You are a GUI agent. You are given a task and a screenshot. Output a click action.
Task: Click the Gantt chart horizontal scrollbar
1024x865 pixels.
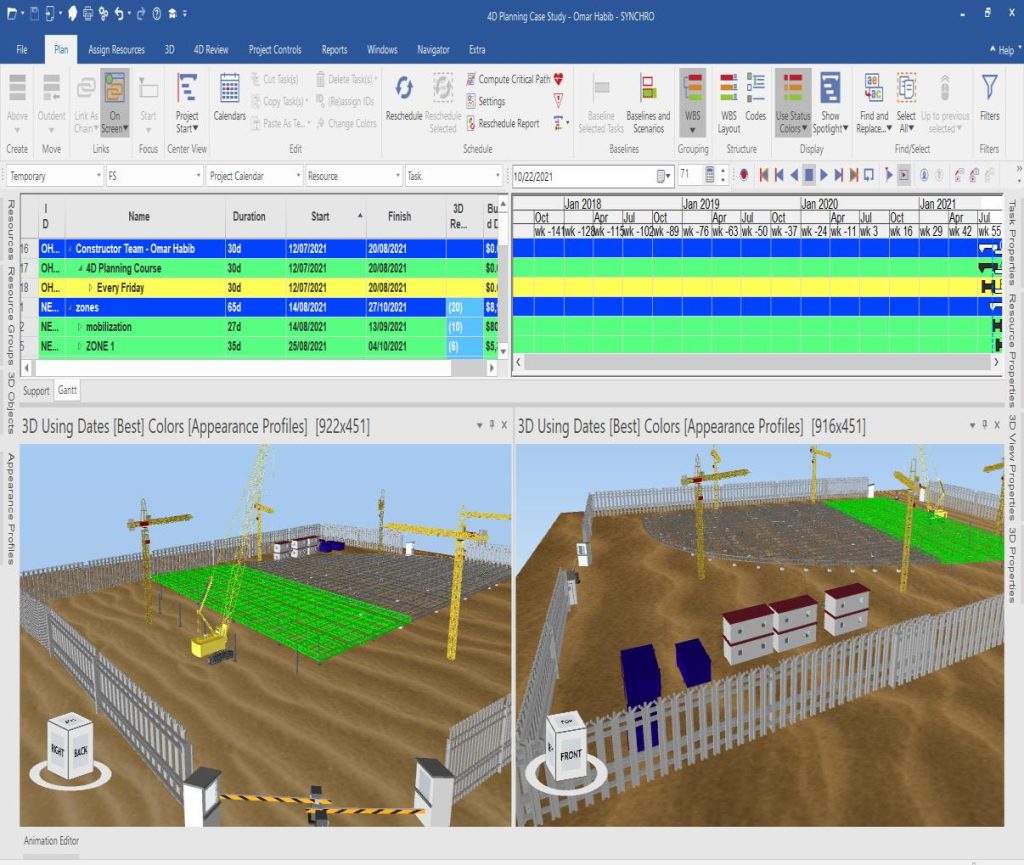(x=757, y=362)
